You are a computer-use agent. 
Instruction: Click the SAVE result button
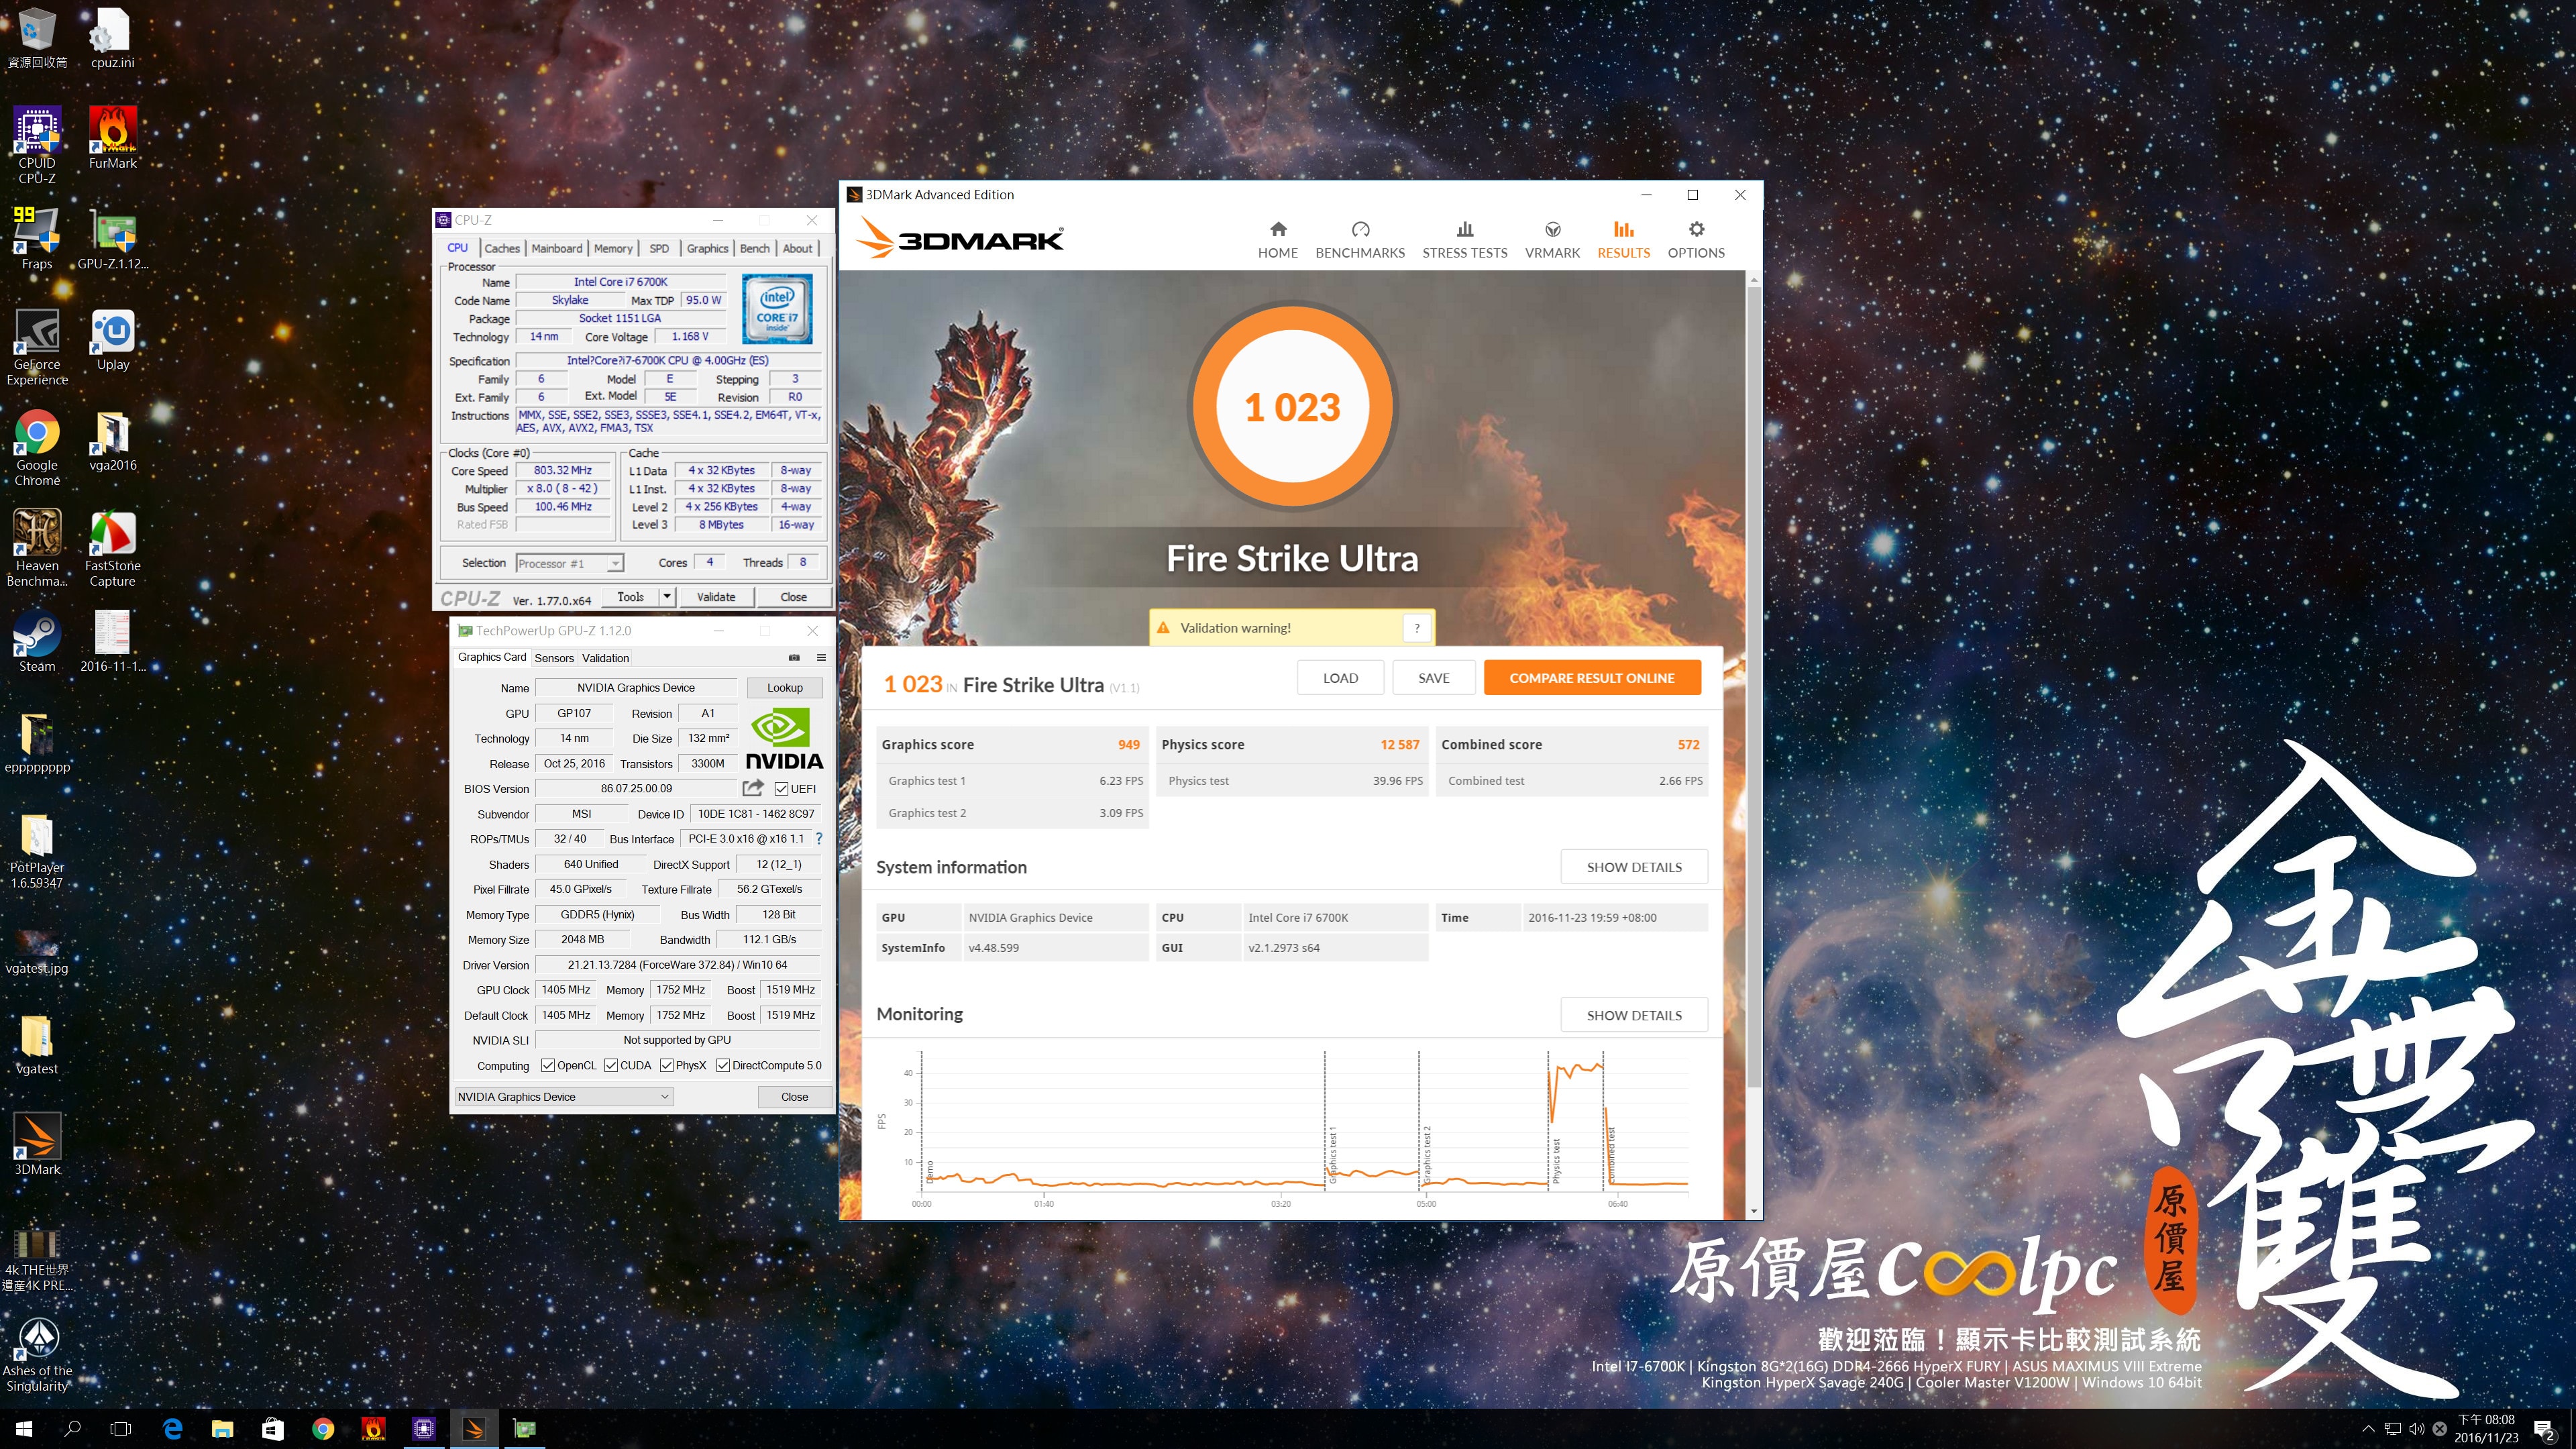tap(1433, 677)
